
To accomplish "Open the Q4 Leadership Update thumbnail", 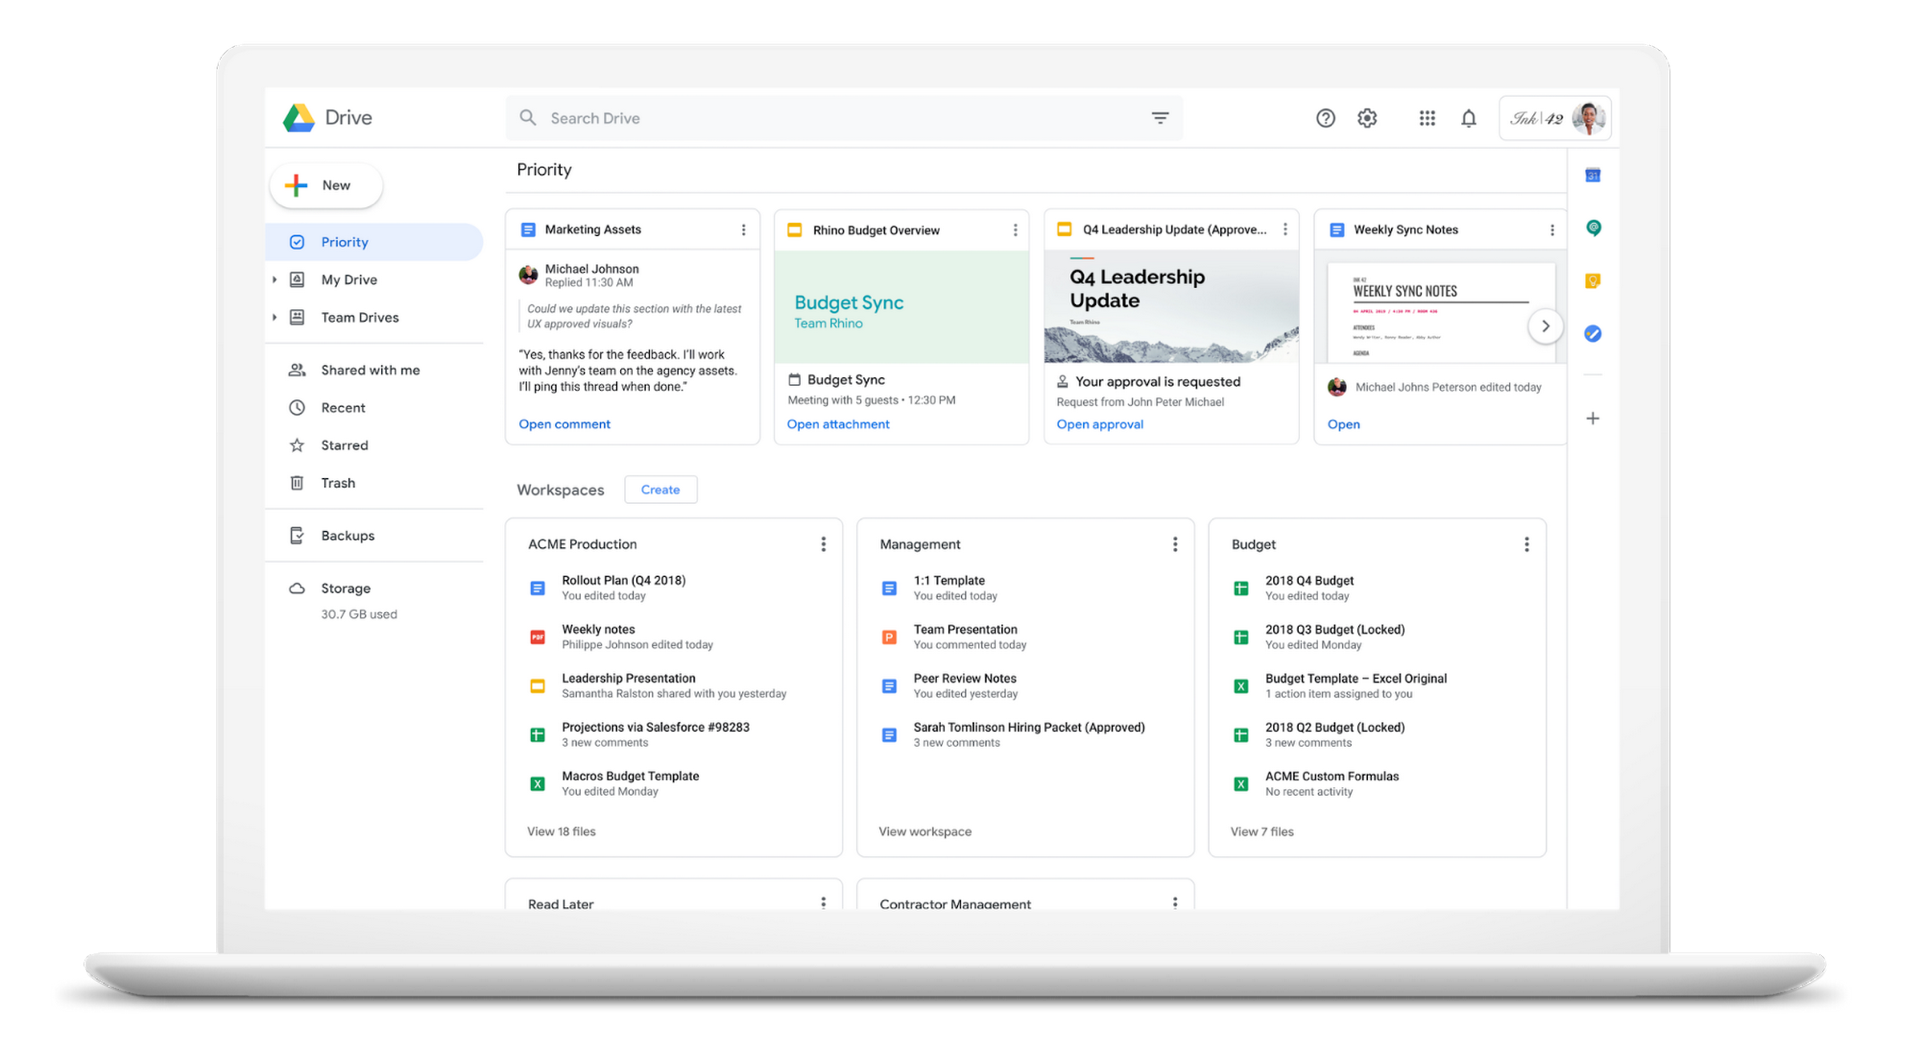I will click(x=1171, y=307).
